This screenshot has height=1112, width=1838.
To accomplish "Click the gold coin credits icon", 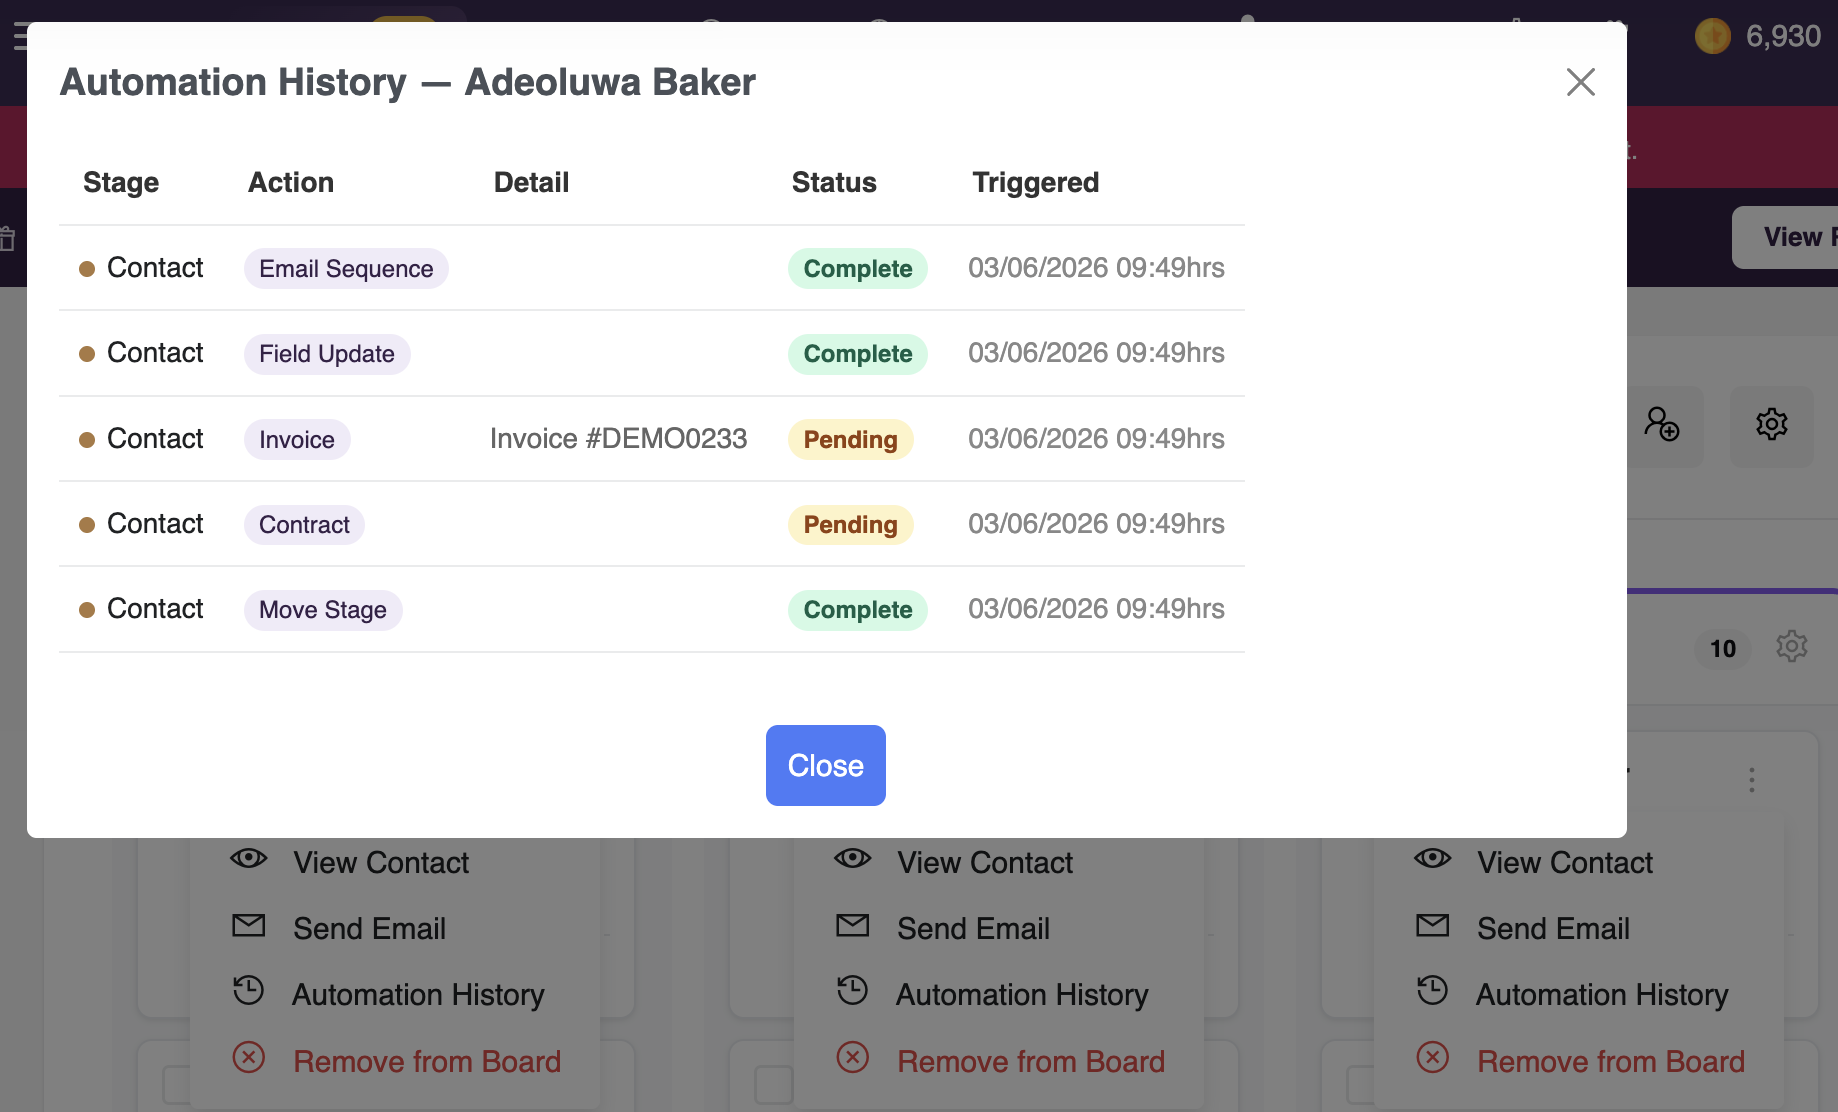I will click(x=1713, y=36).
